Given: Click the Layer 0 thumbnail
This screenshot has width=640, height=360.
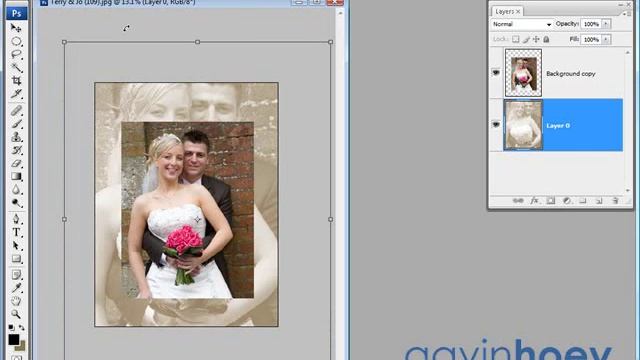Looking at the screenshot, I should [523, 125].
